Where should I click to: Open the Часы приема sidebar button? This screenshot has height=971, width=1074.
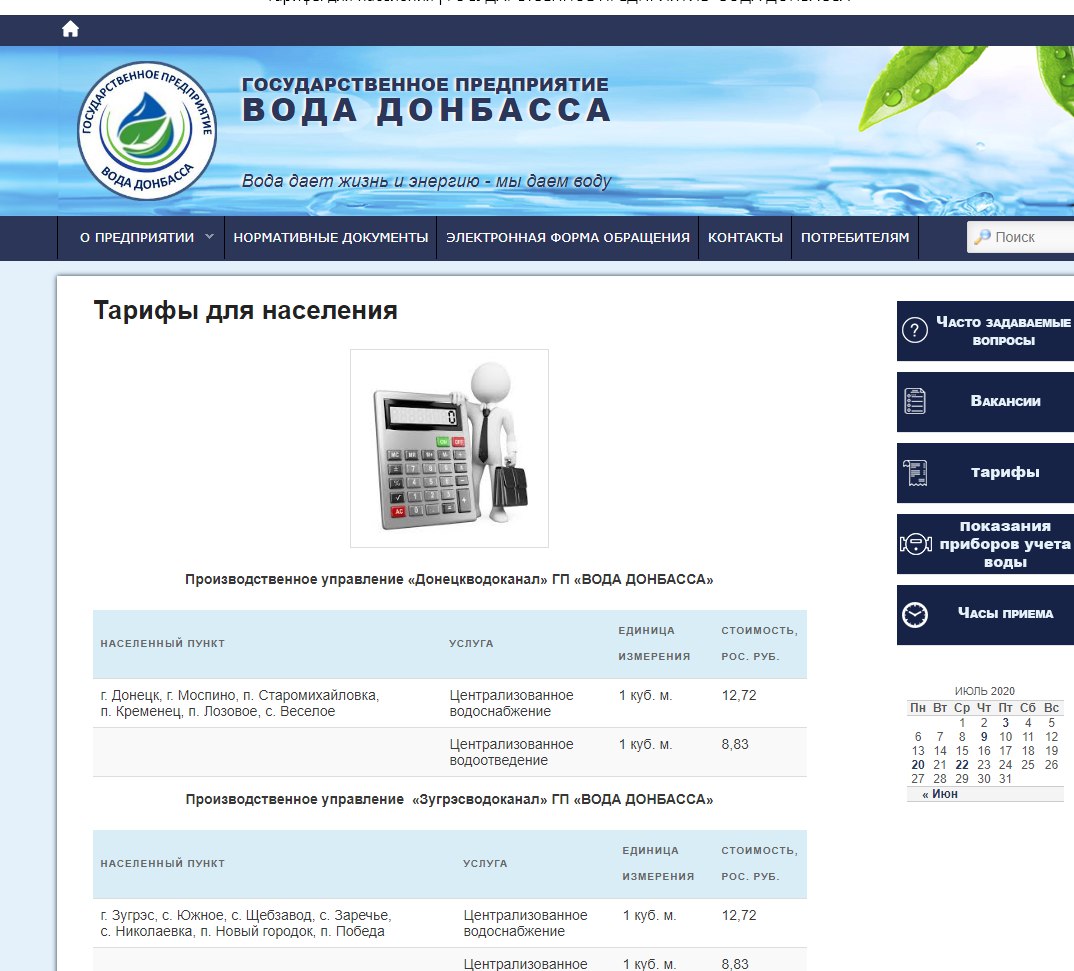coord(985,615)
